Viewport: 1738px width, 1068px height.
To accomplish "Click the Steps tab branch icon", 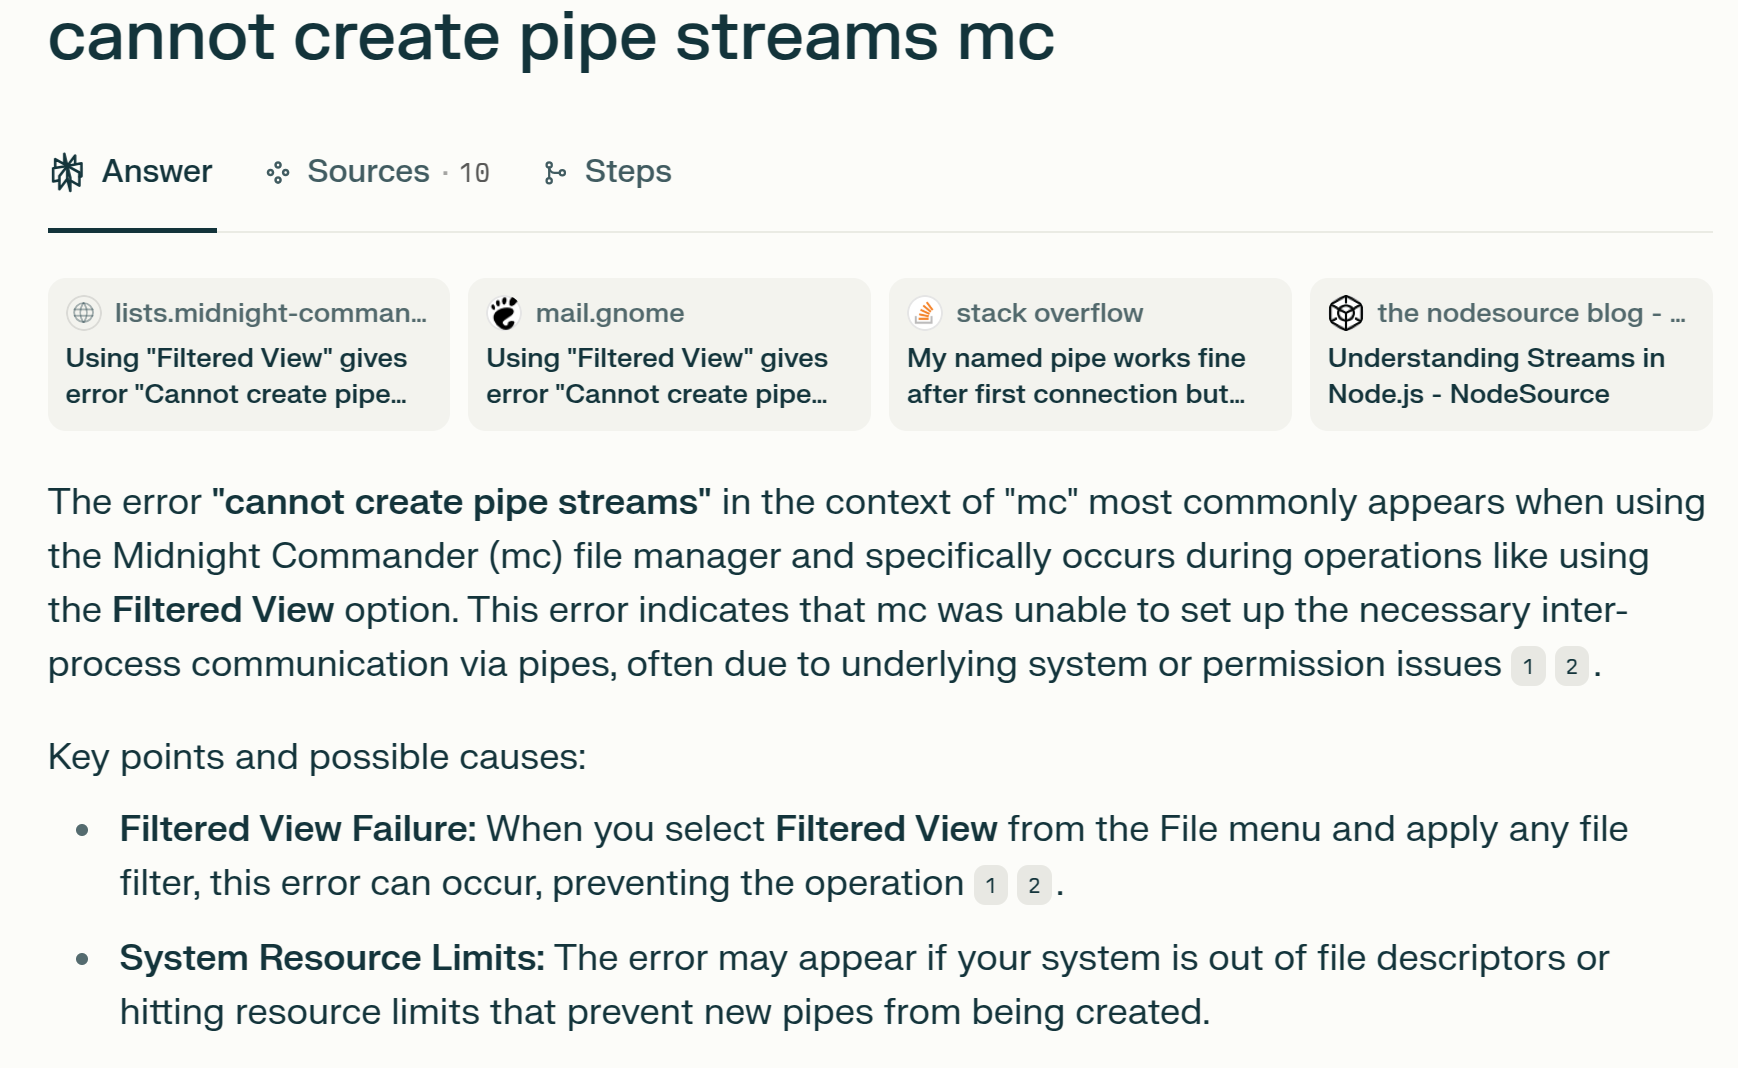I will click(554, 173).
